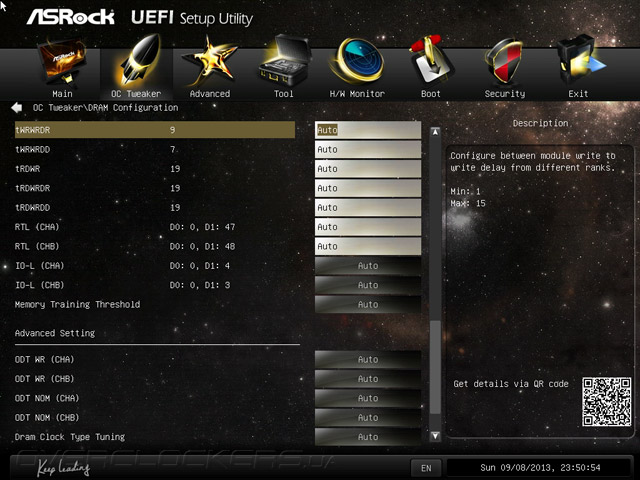The height and width of the screenshot is (480, 640).
Task: Go back using the white arrow icon
Action: tap(17, 108)
